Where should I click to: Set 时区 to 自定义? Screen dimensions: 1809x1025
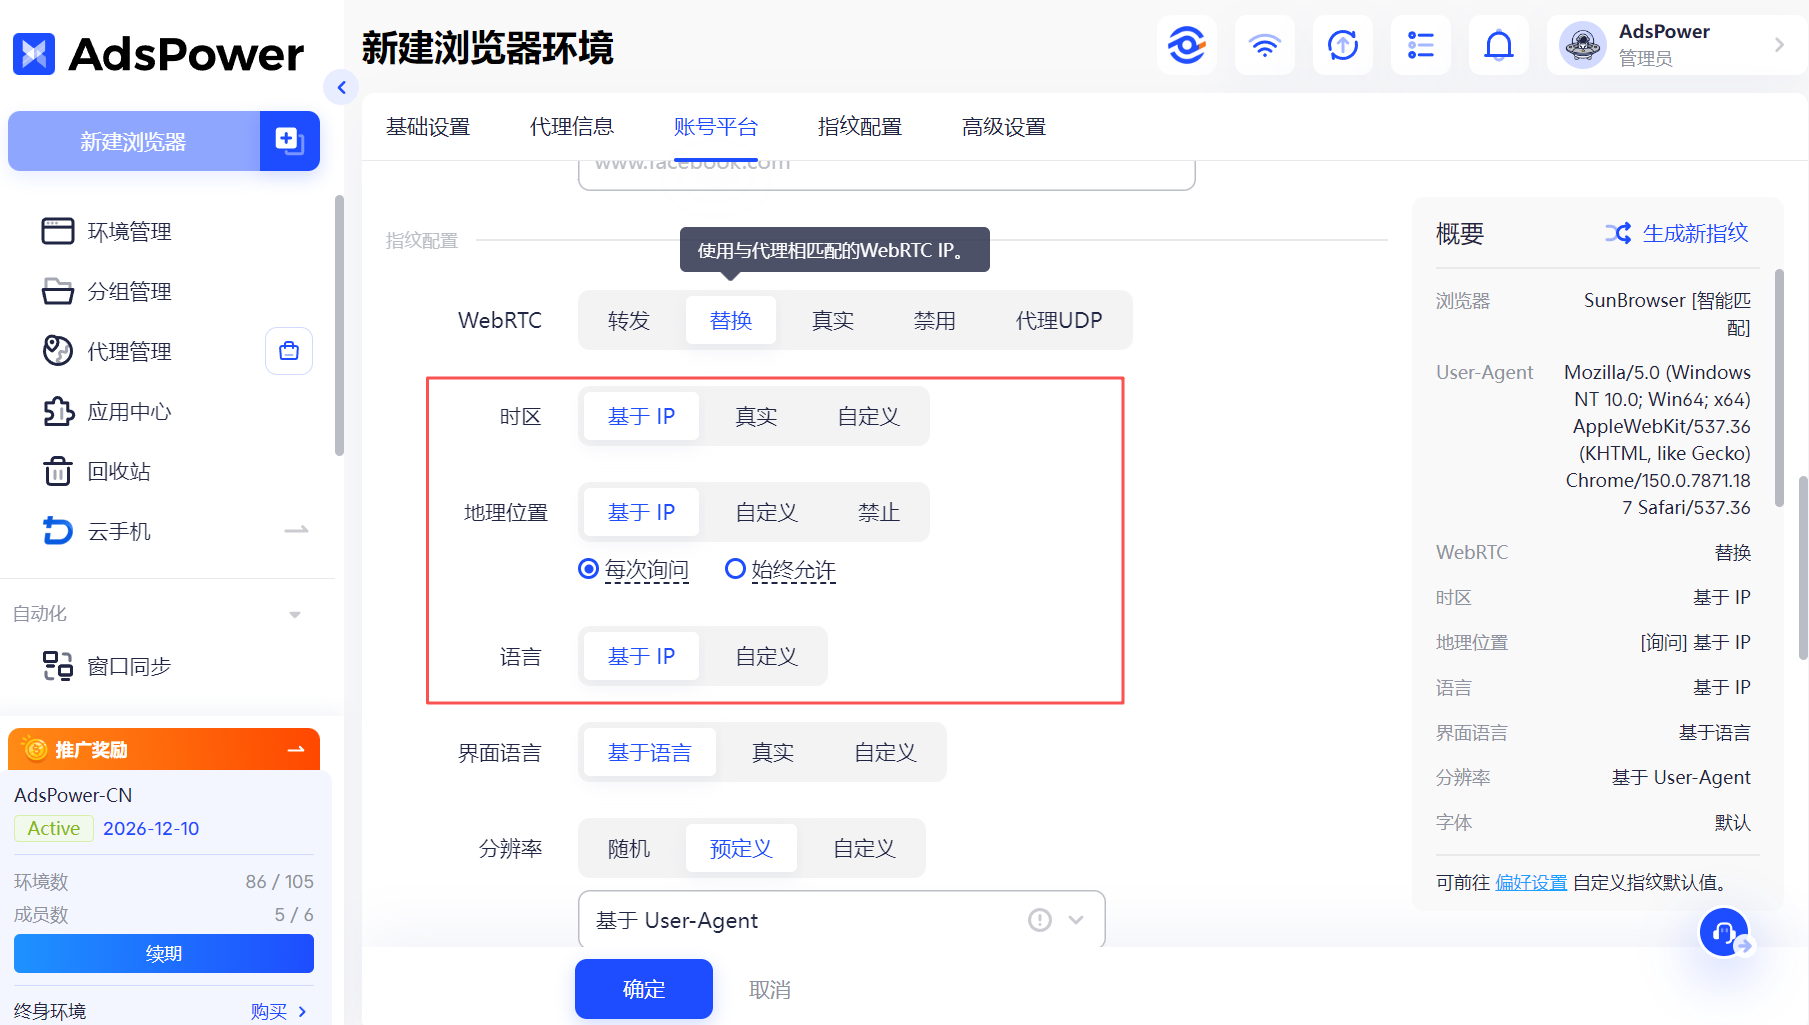pos(869,416)
